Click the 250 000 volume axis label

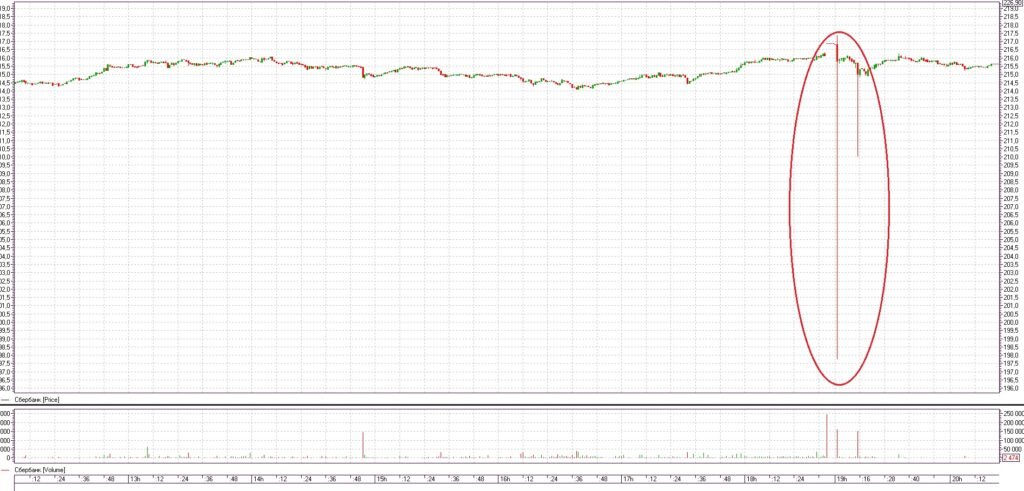1014,414
